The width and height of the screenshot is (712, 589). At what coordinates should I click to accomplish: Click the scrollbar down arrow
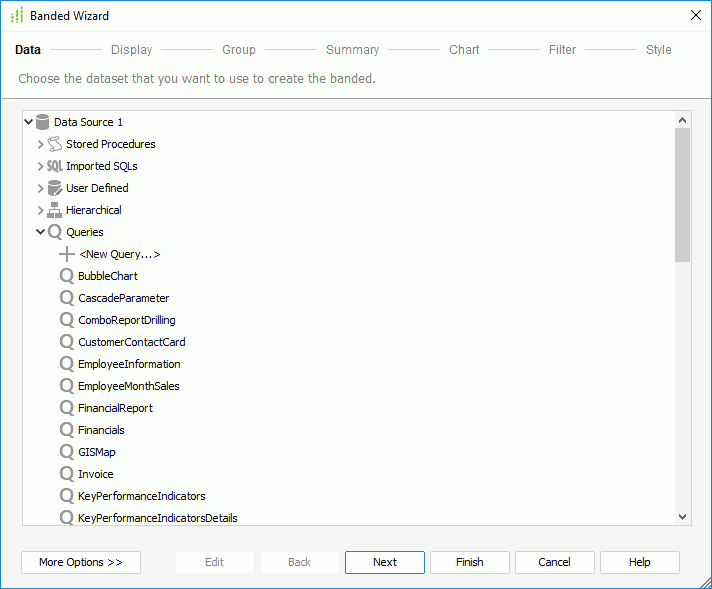pyautogui.click(x=682, y=517)
